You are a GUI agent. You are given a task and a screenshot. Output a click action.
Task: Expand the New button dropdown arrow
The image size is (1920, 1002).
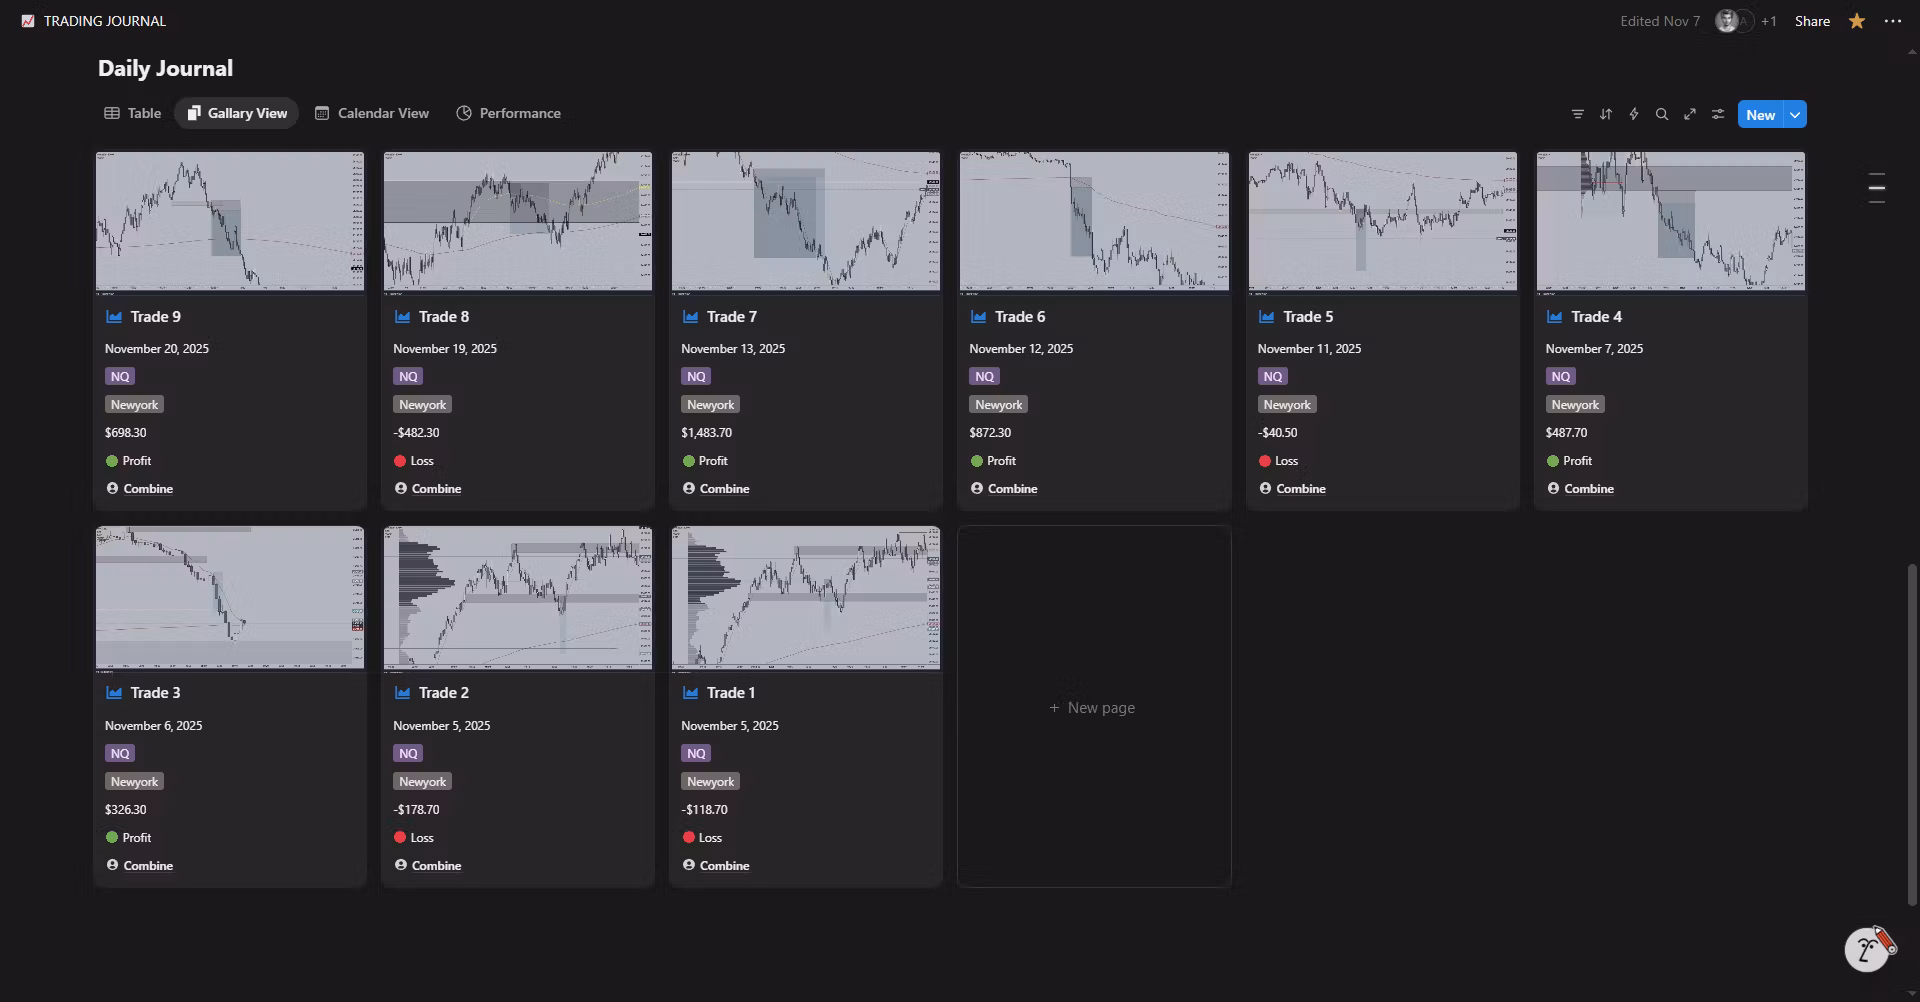[x=1795, y=114]
